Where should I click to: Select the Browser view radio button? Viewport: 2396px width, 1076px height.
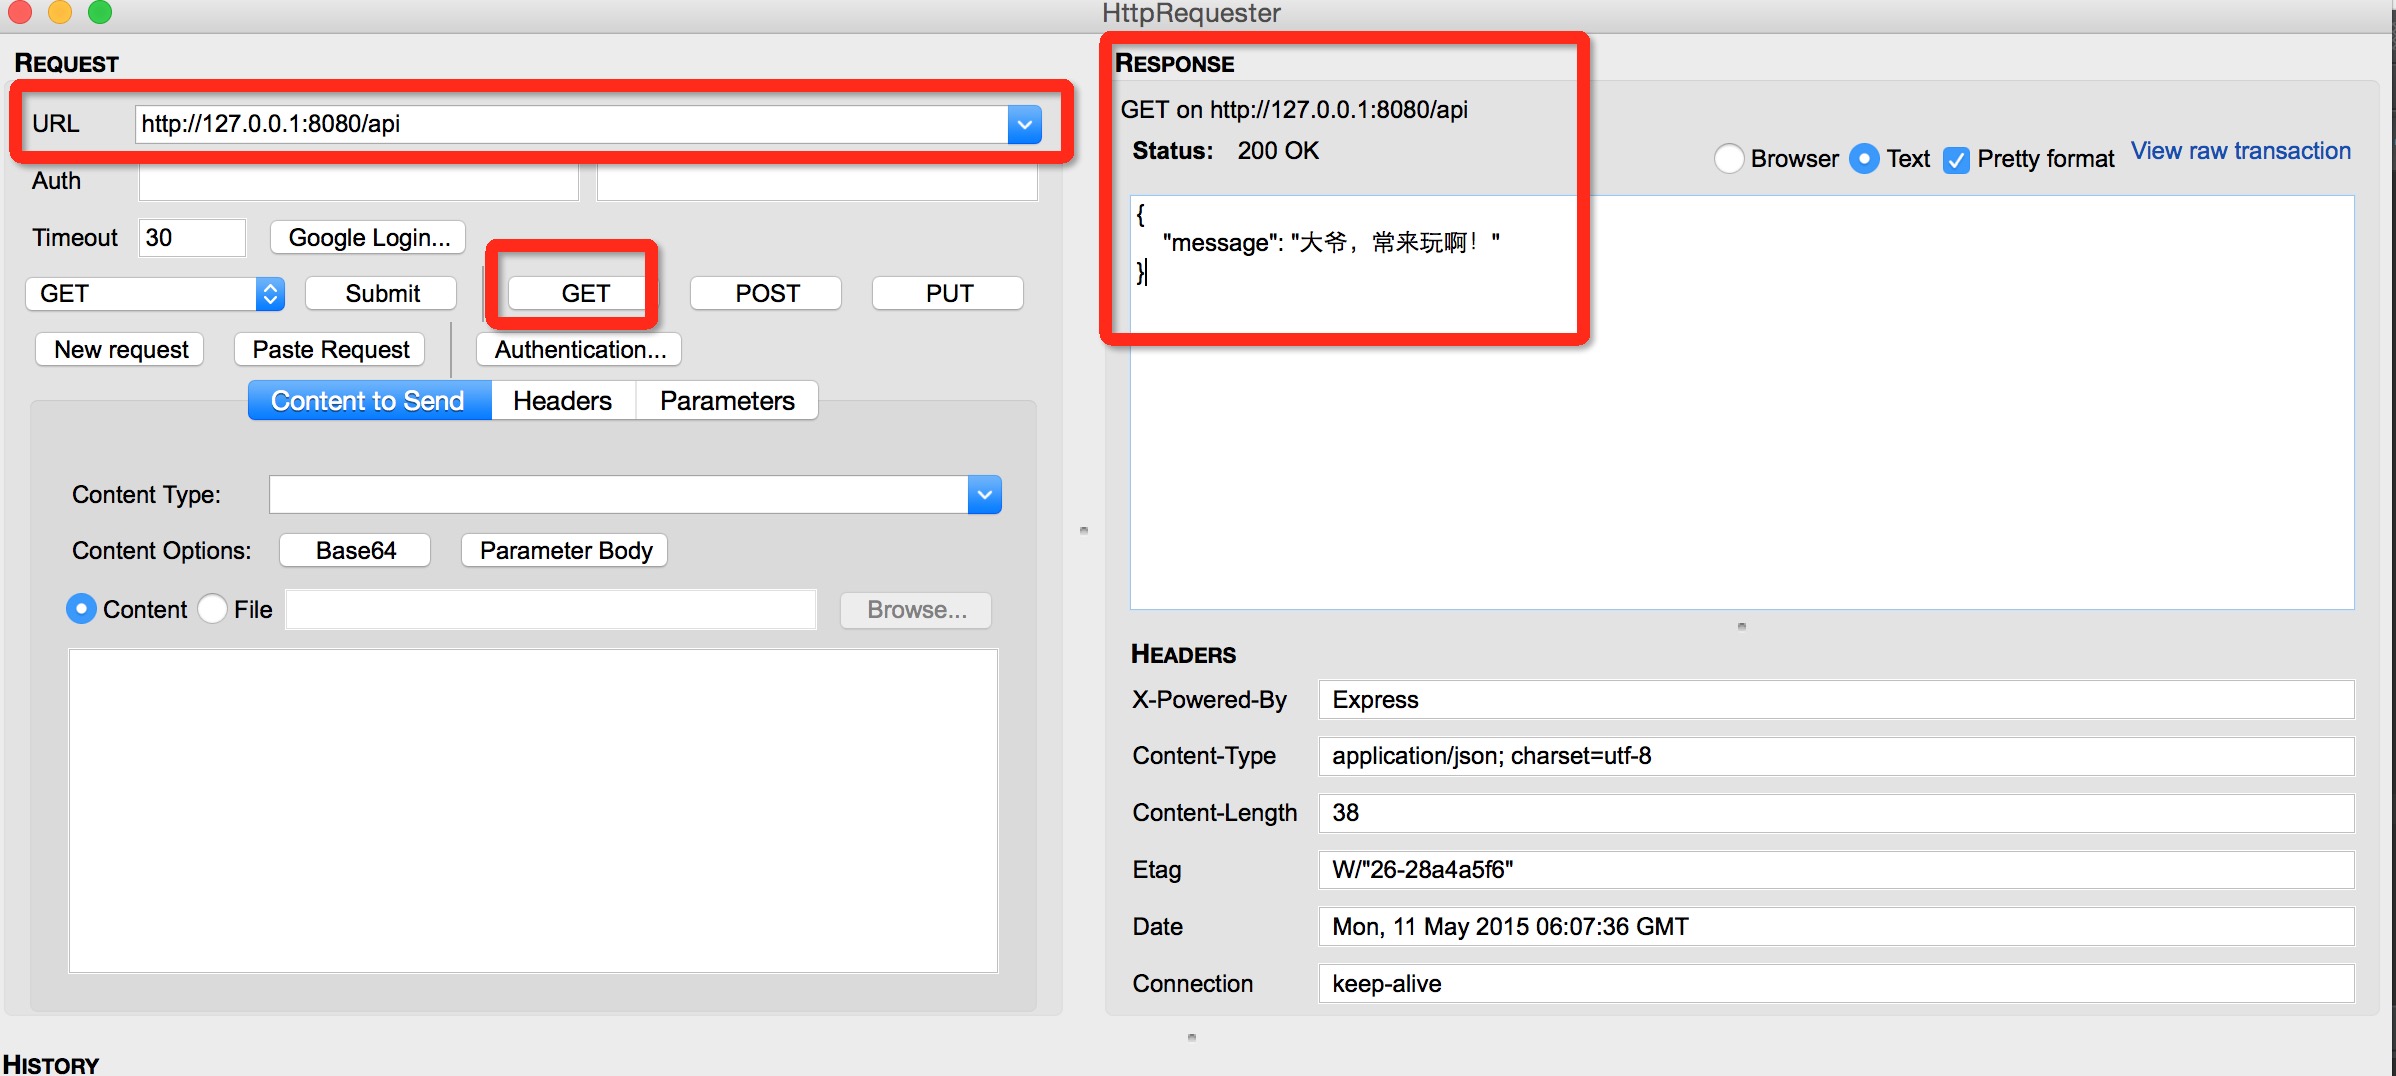pyautogui.click(x=1729, y=159)
